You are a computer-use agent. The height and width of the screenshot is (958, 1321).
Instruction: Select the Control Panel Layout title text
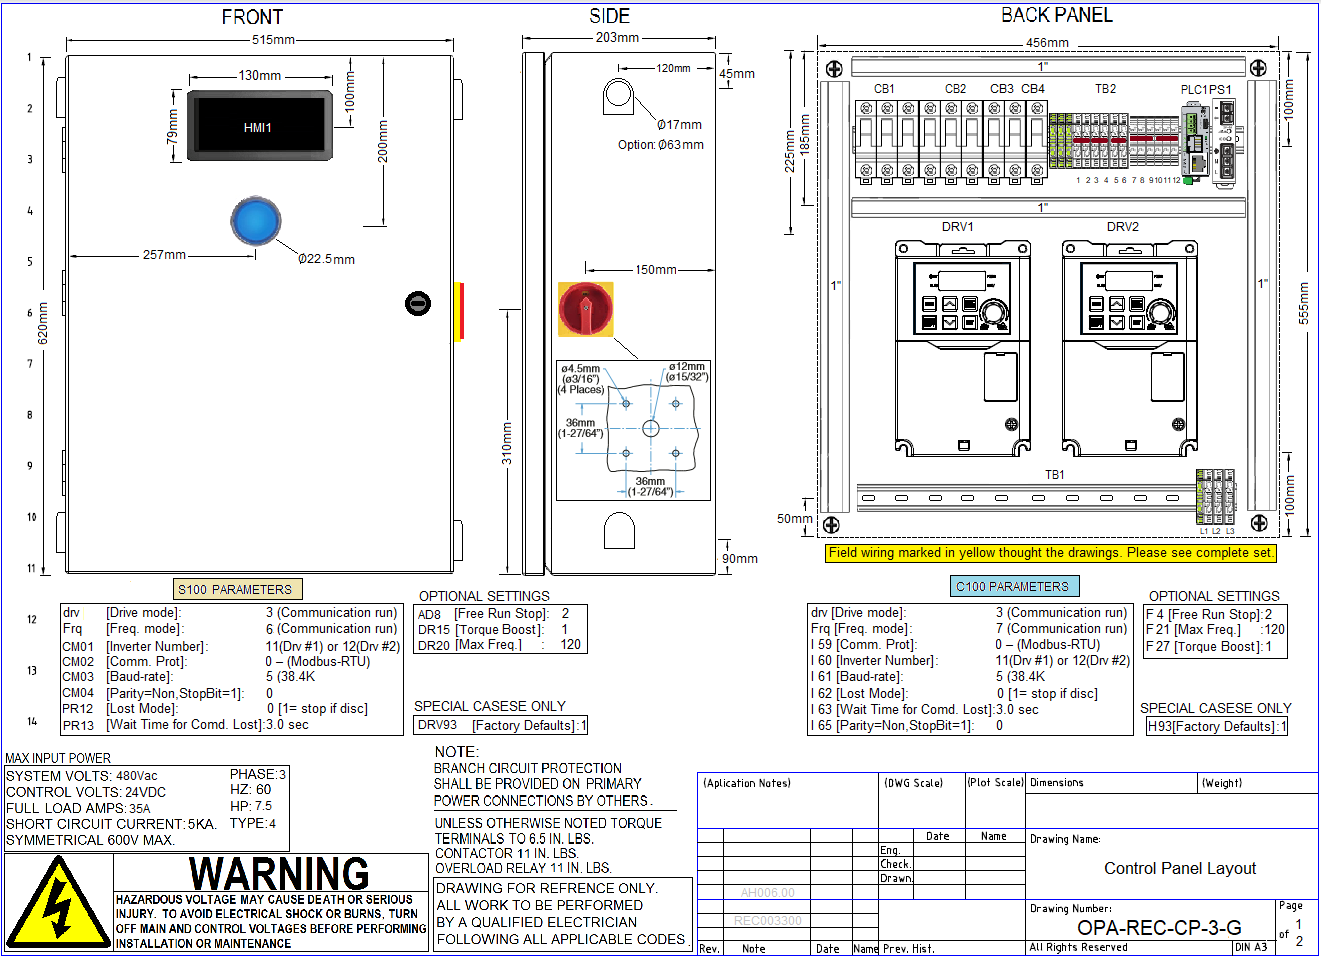tap(1180, 868)
